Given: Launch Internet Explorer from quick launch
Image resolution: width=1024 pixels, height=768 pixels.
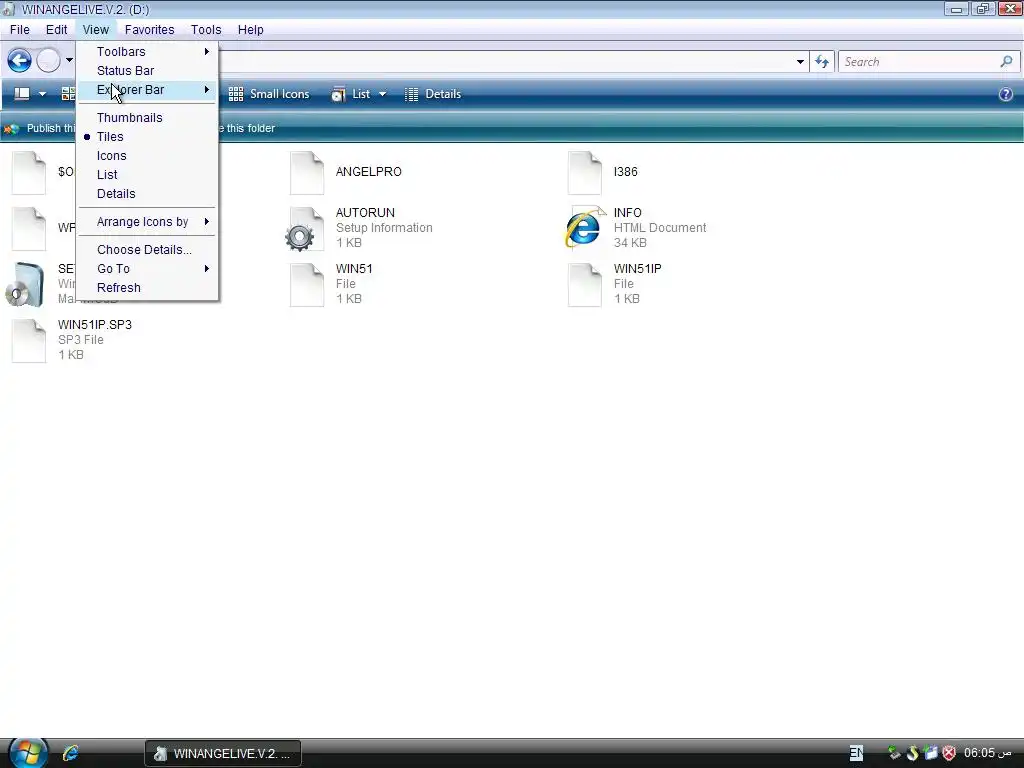Looking at the screenshot, I should tap(71, 754).
